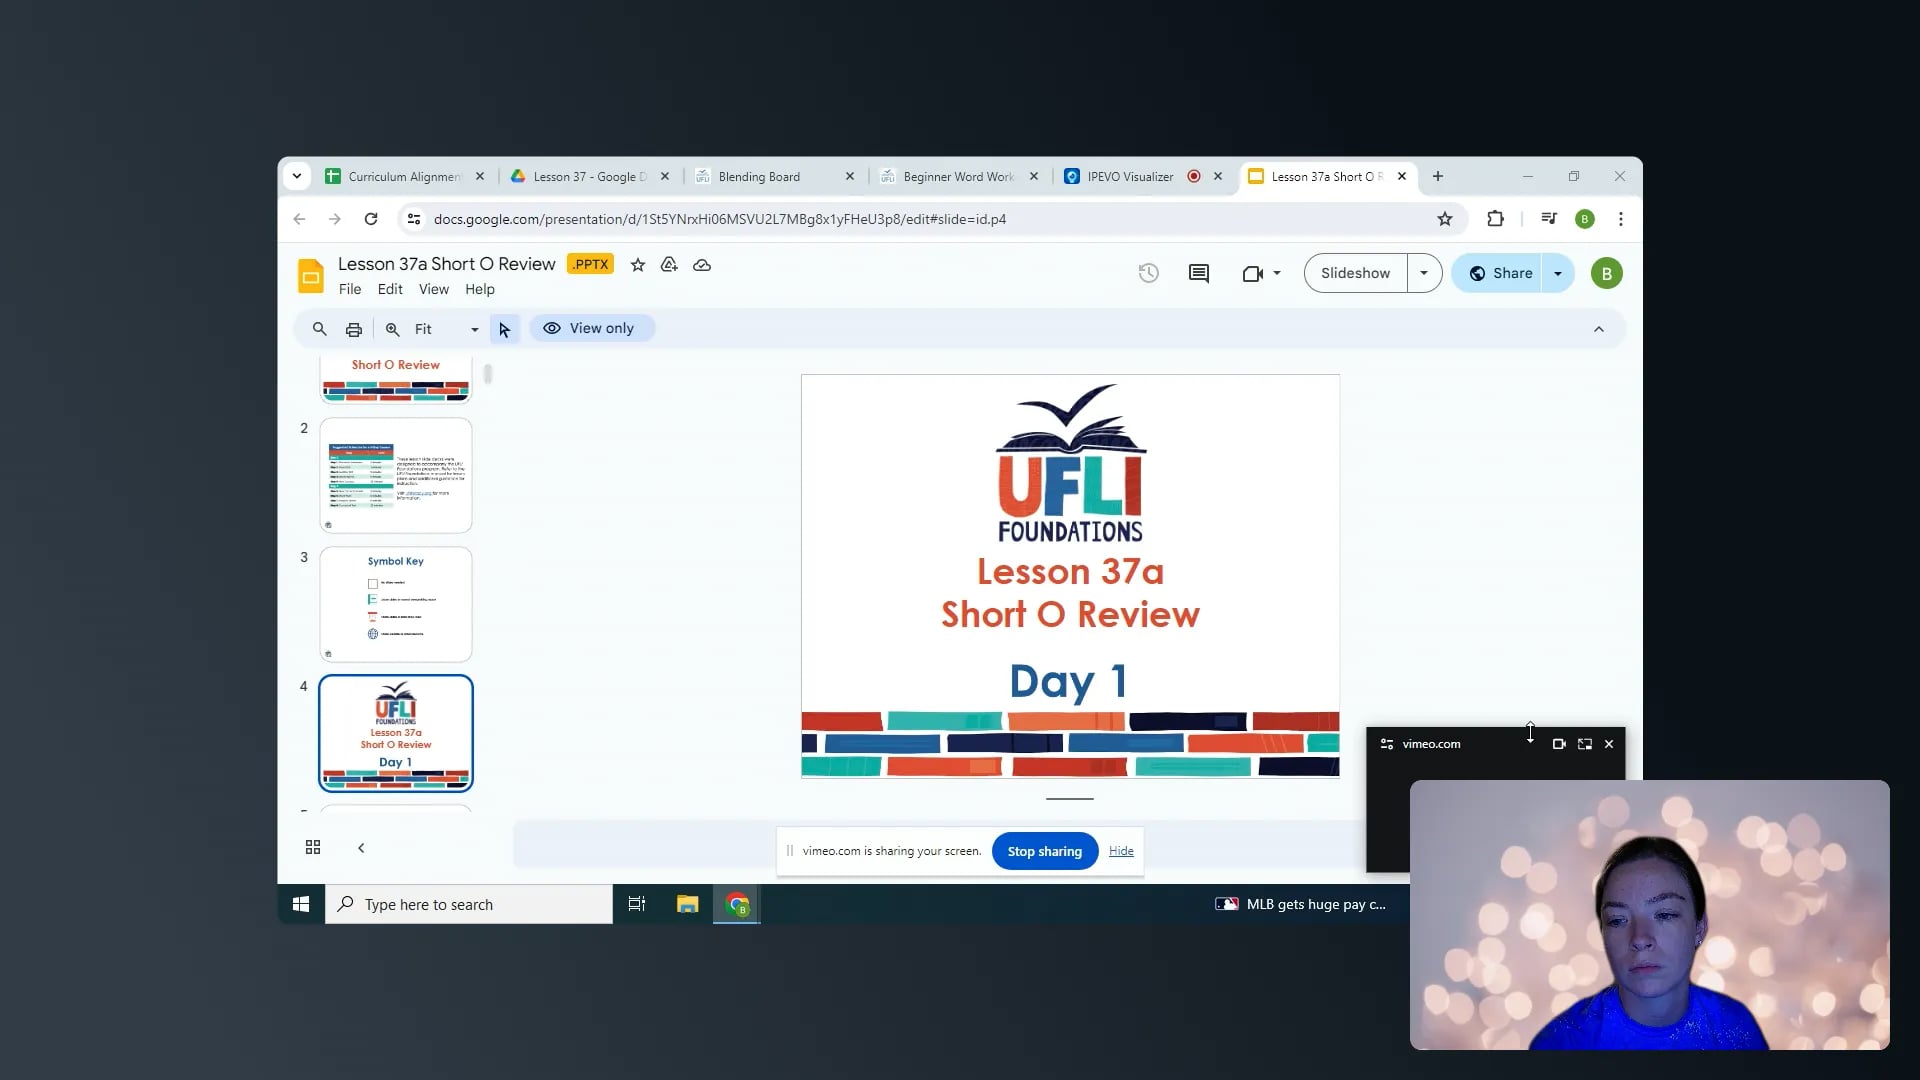Print the presentation
The height and width of the screenshot is (1080, 1920).
coord(353,328)
